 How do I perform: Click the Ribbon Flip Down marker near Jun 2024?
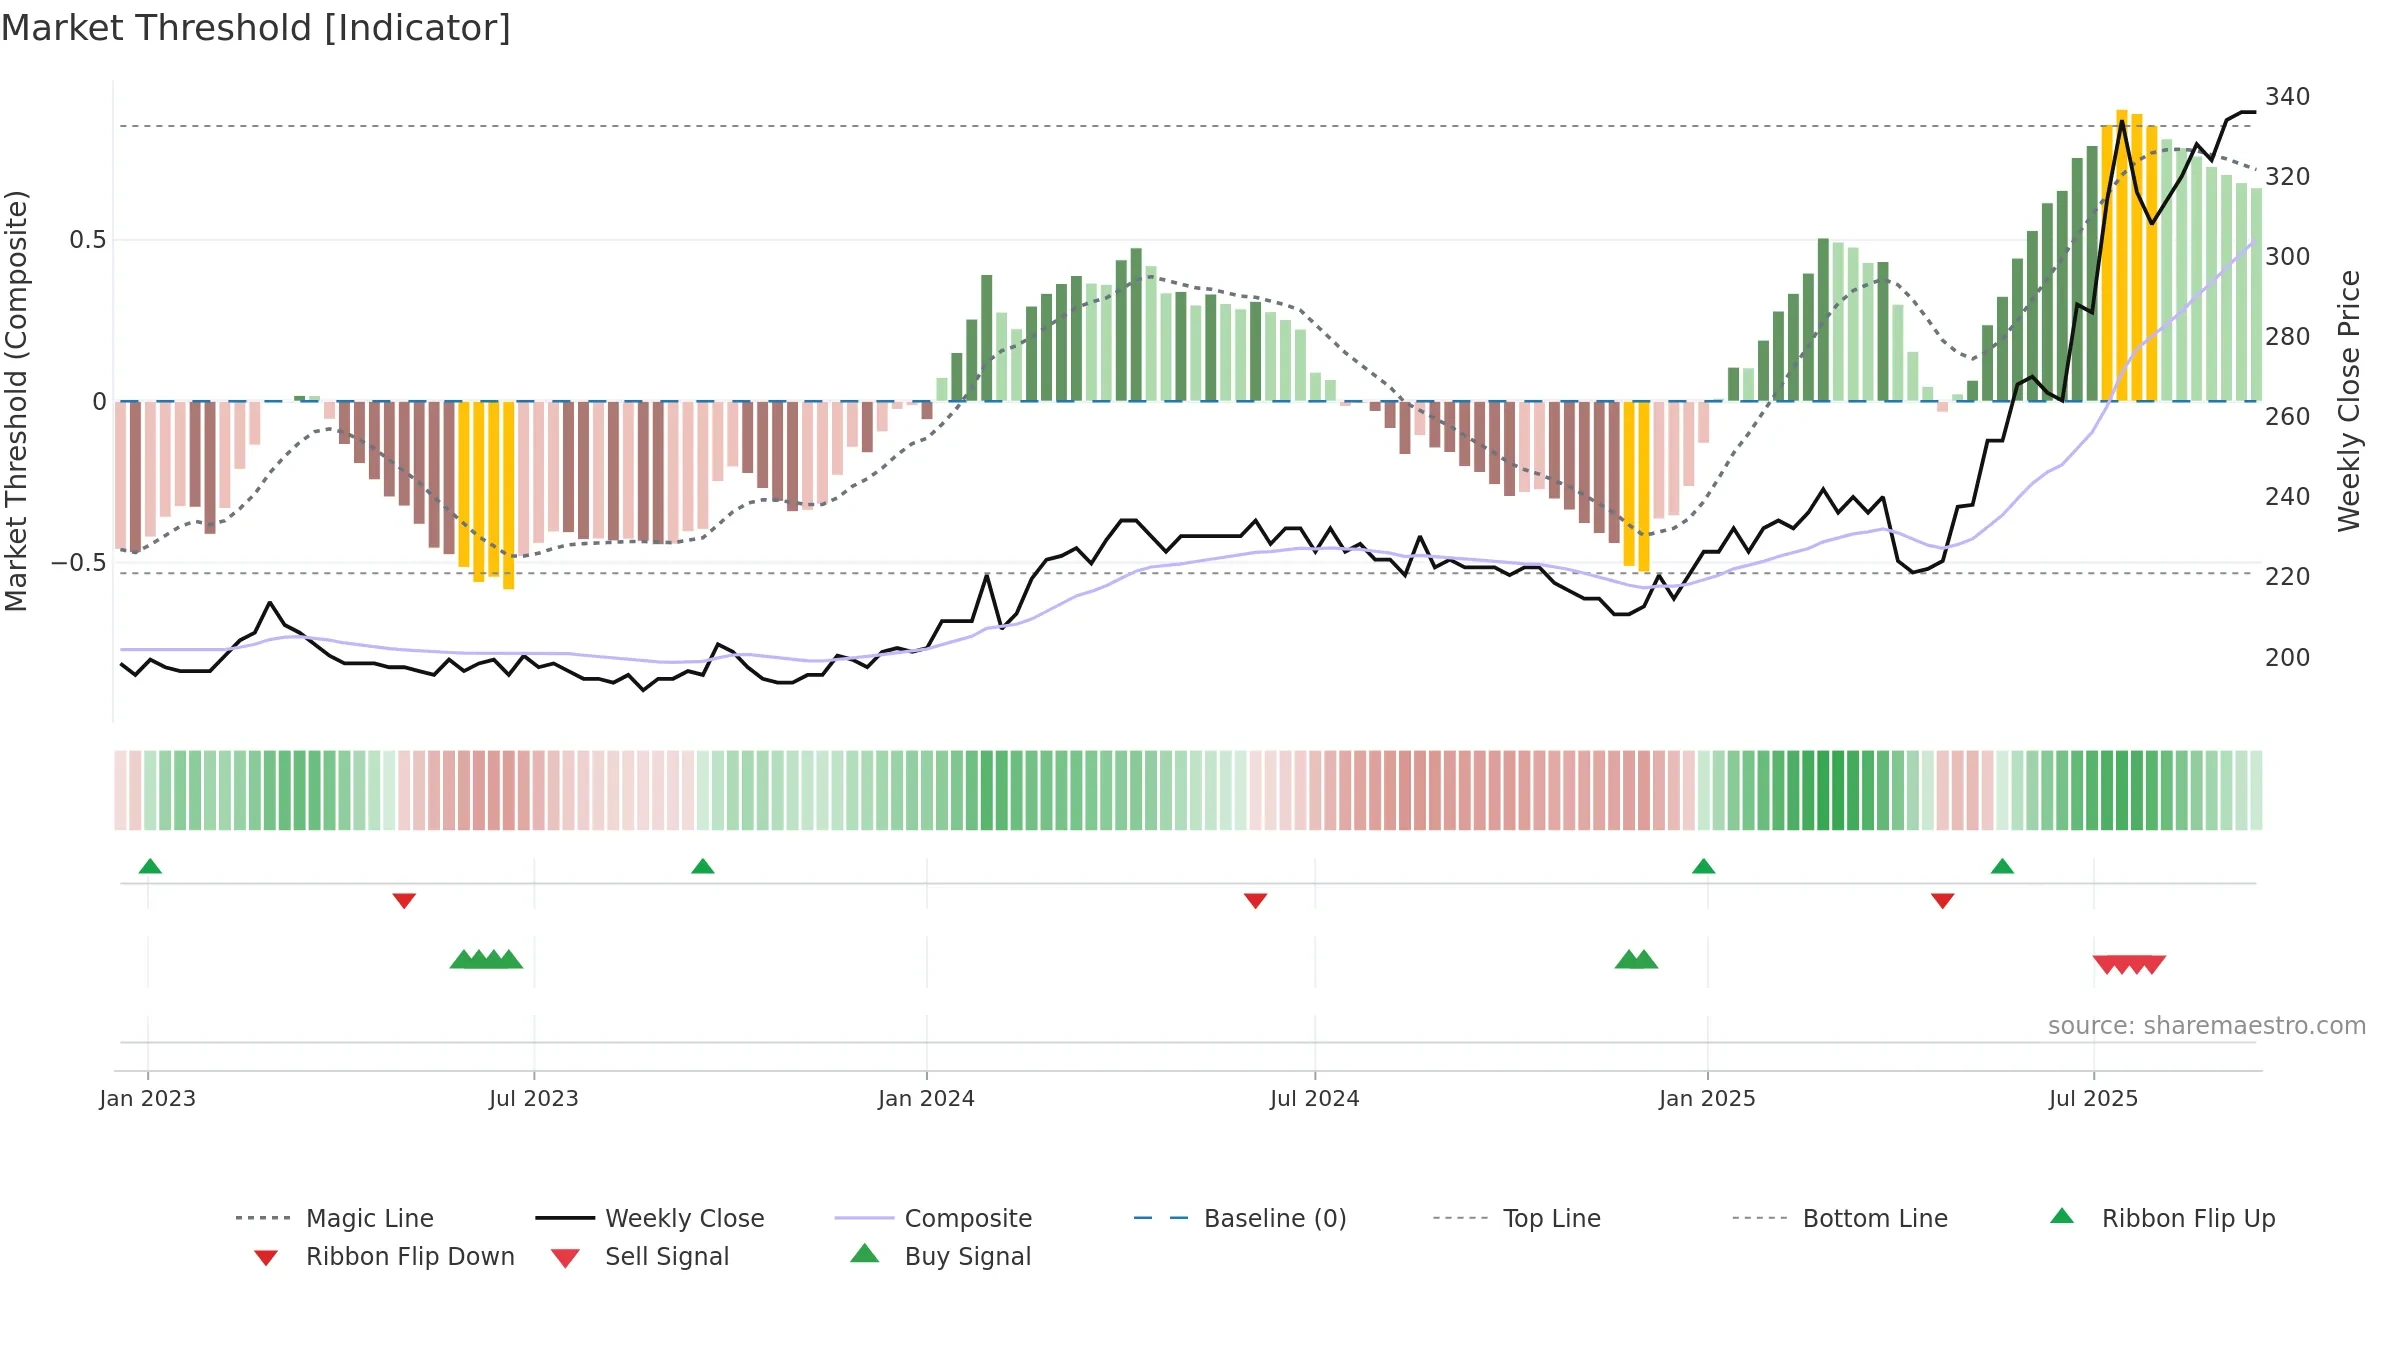point(1256,901)
